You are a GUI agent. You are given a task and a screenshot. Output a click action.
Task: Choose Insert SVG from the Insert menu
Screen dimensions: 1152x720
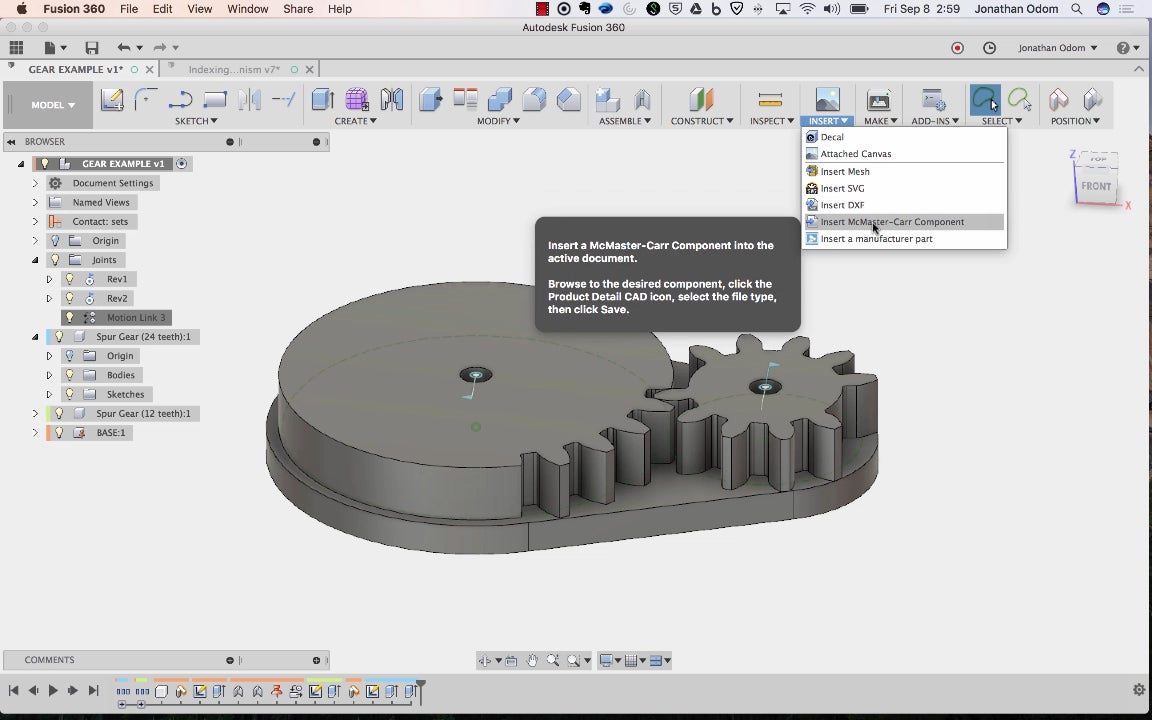coord(842,188)
